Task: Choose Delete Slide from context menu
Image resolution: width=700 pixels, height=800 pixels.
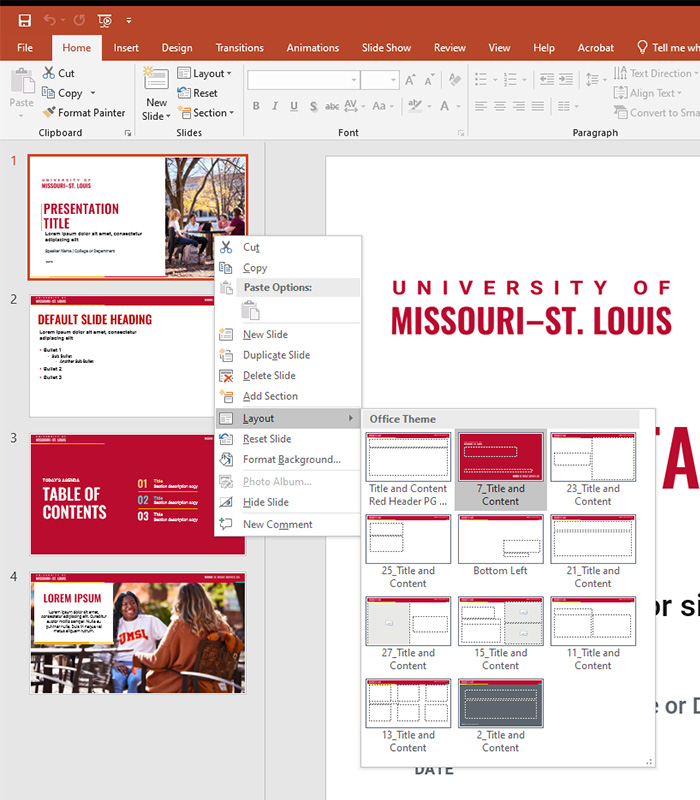Action: [269, 376]
